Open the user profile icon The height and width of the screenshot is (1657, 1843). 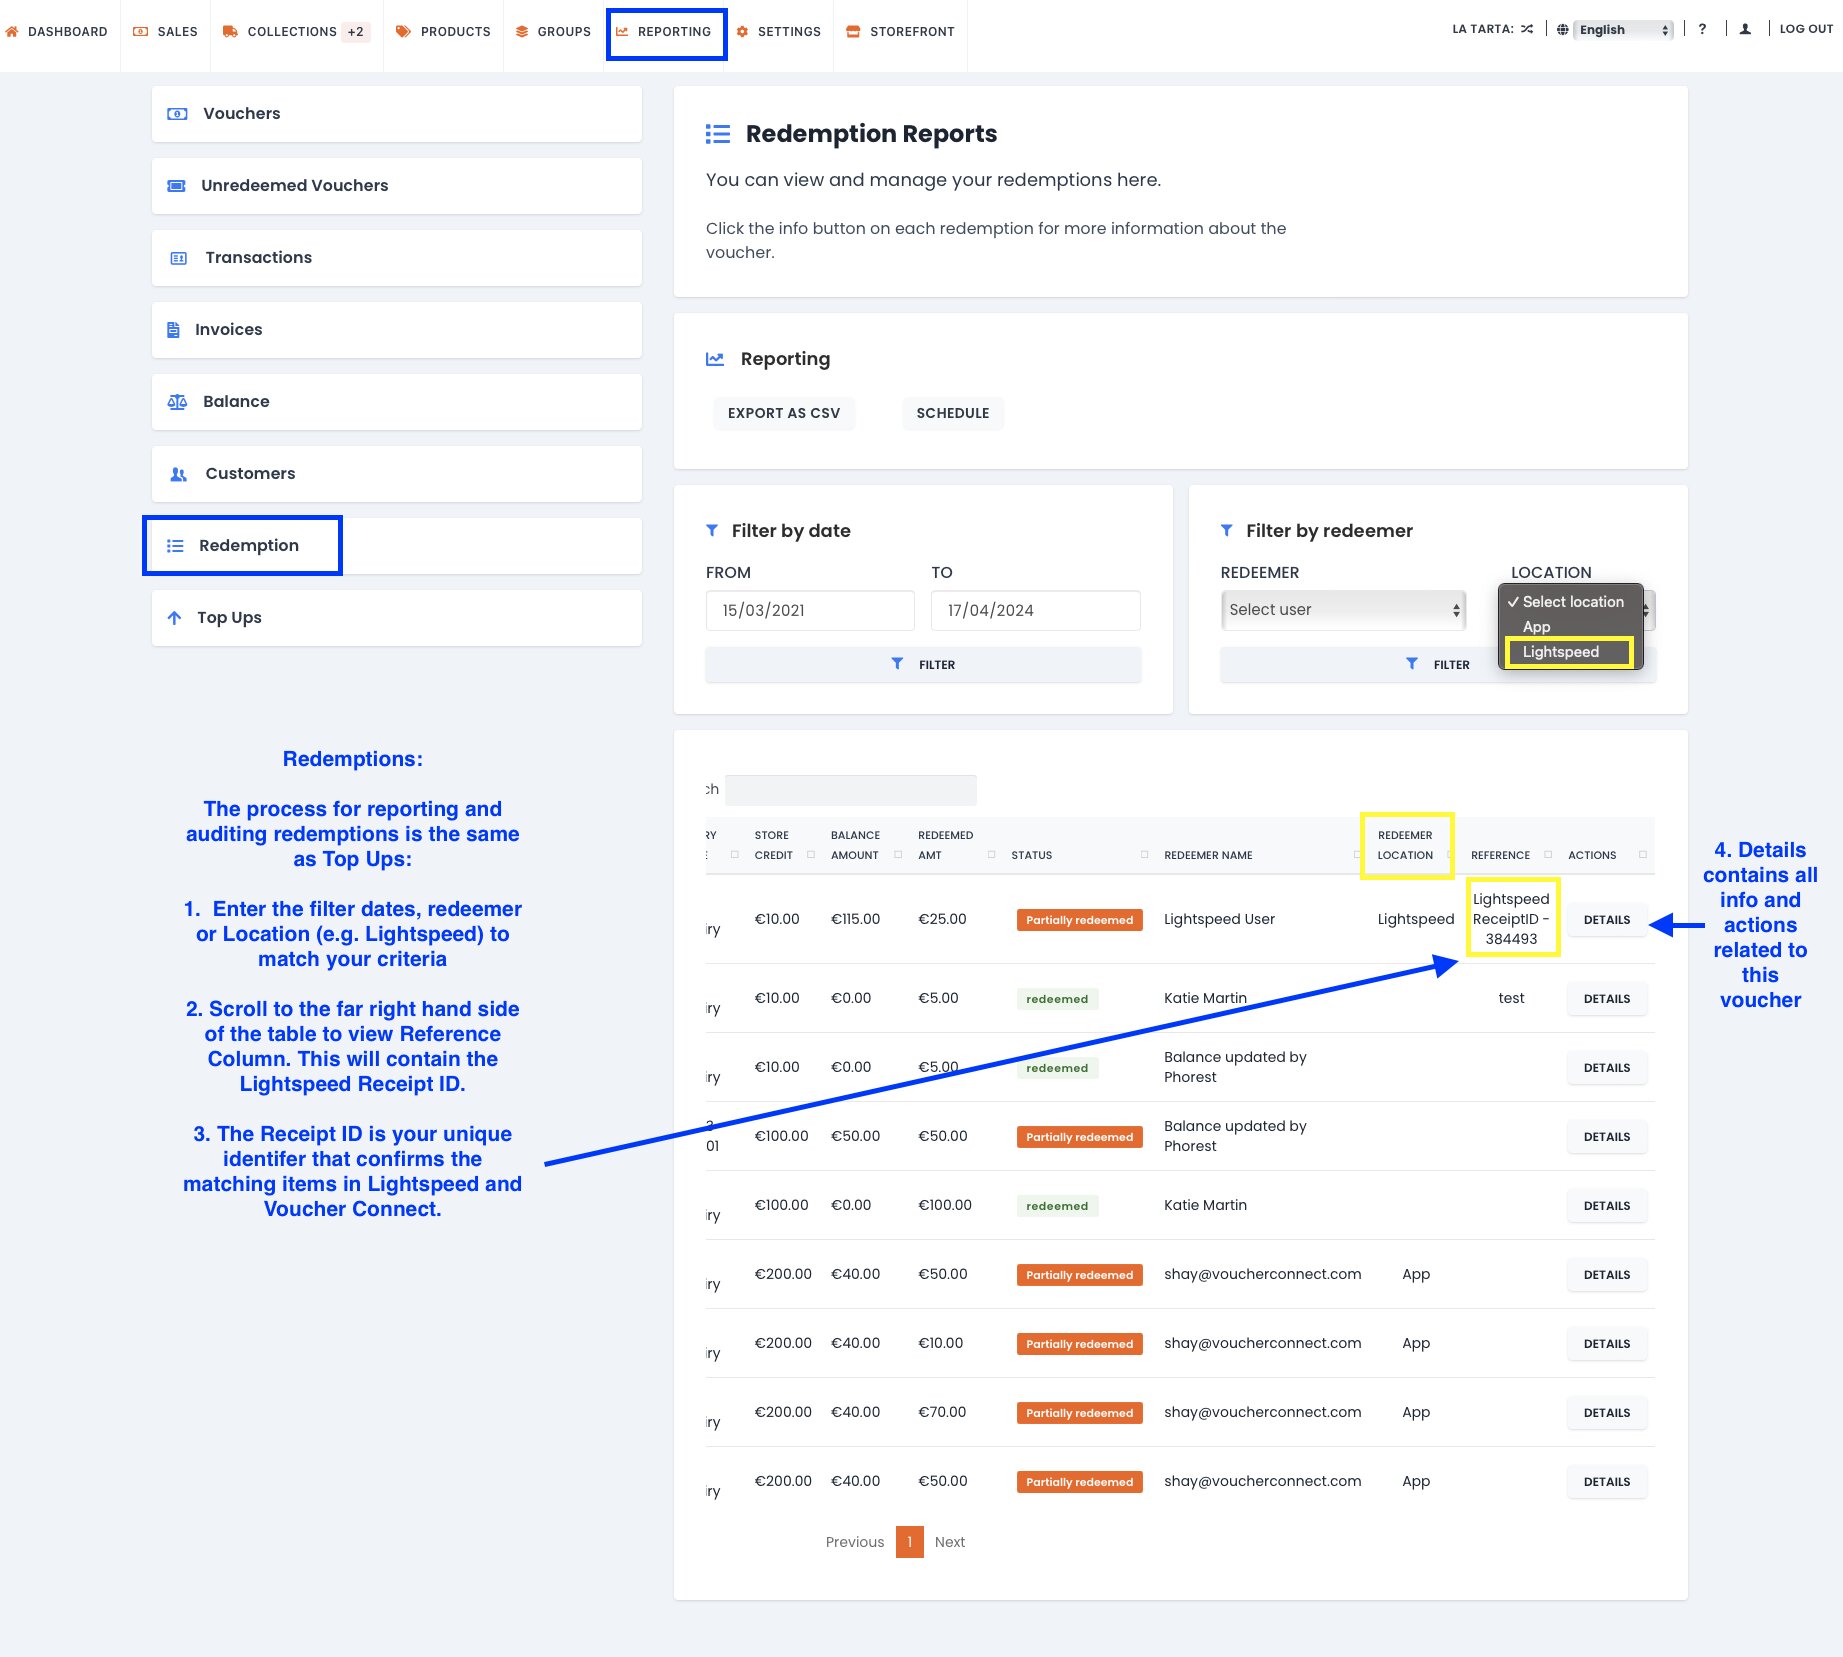(1745, 29)
